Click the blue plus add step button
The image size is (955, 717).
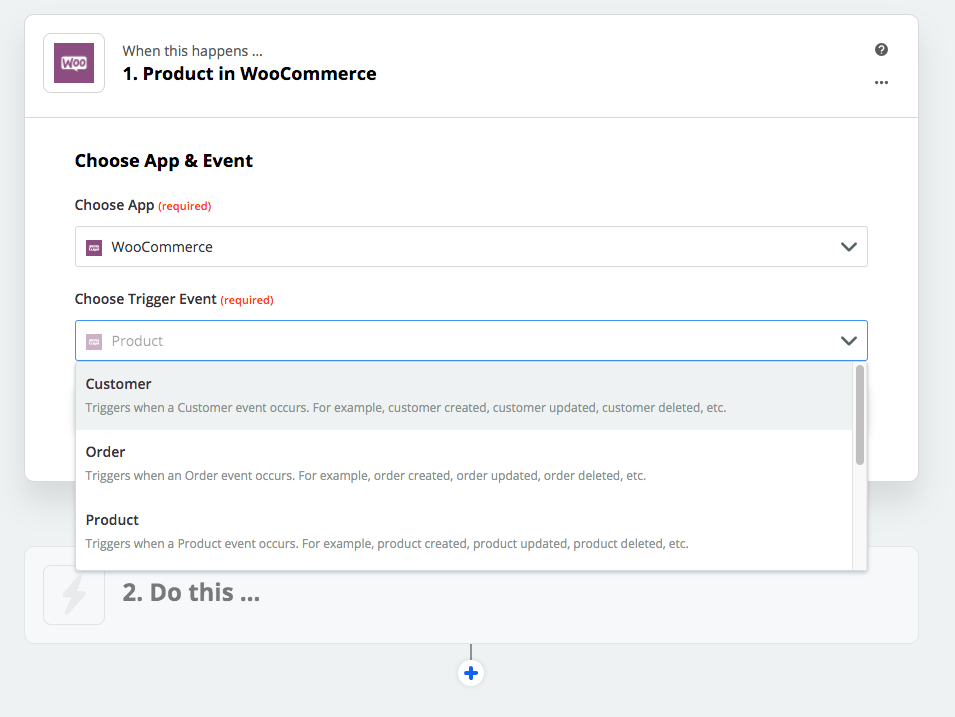[x=471, y=673]
